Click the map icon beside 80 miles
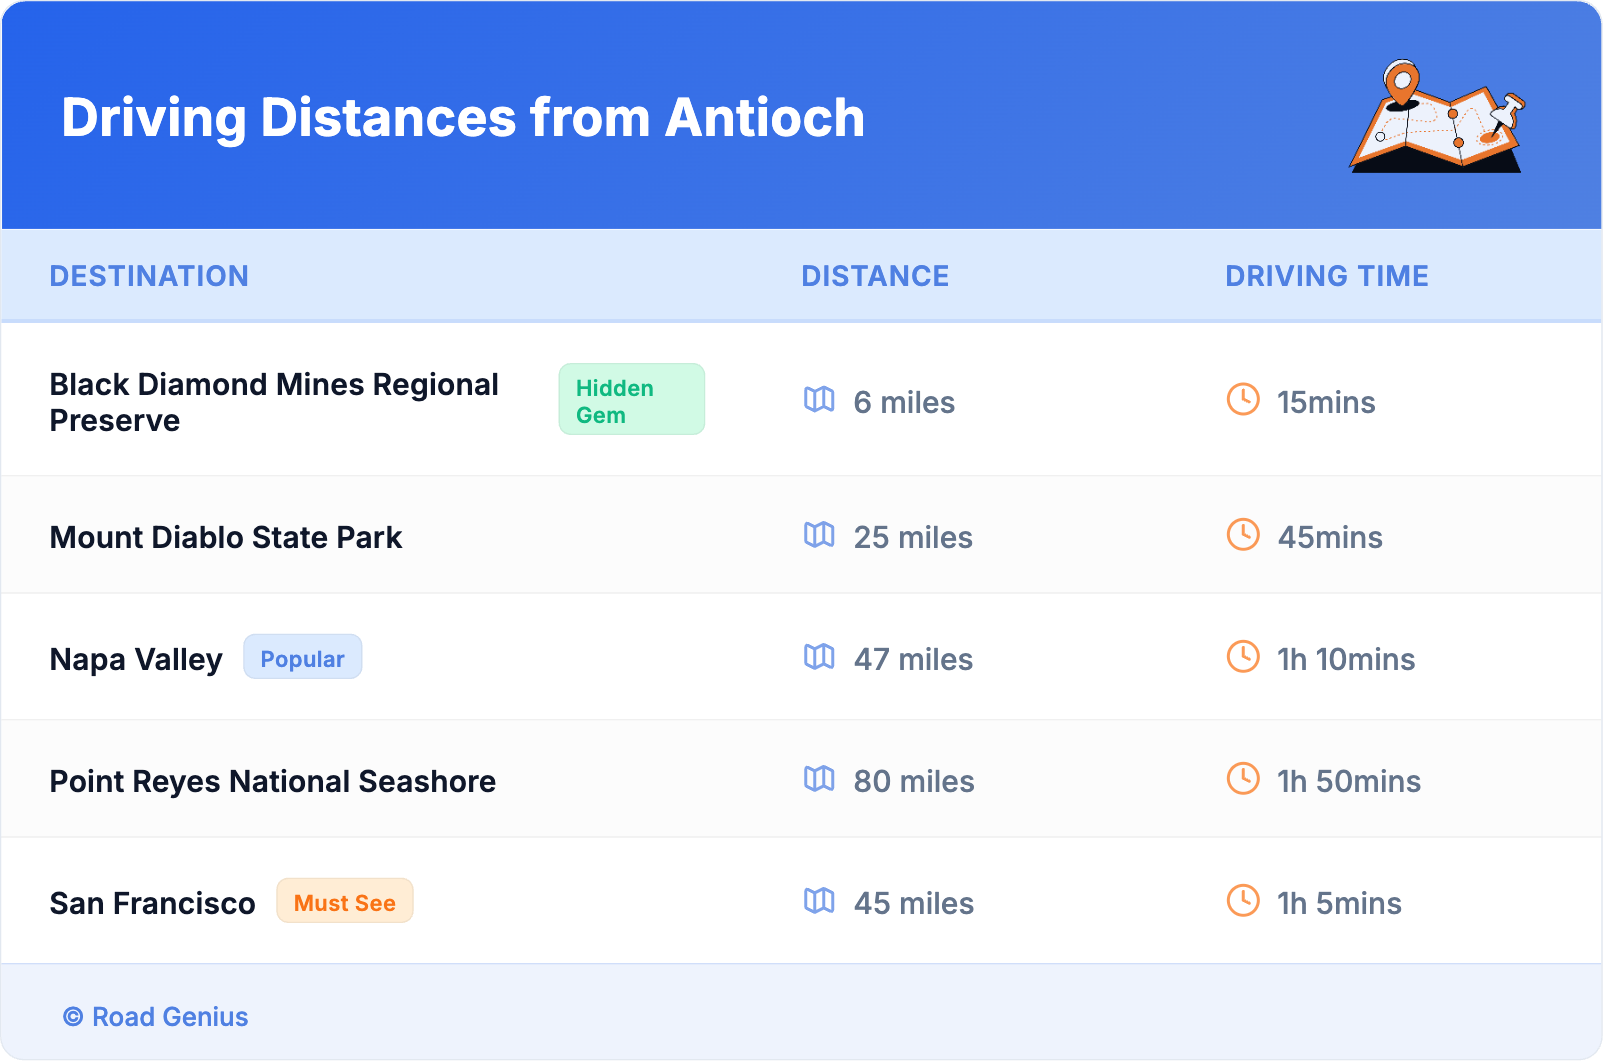 click(819, 779)
